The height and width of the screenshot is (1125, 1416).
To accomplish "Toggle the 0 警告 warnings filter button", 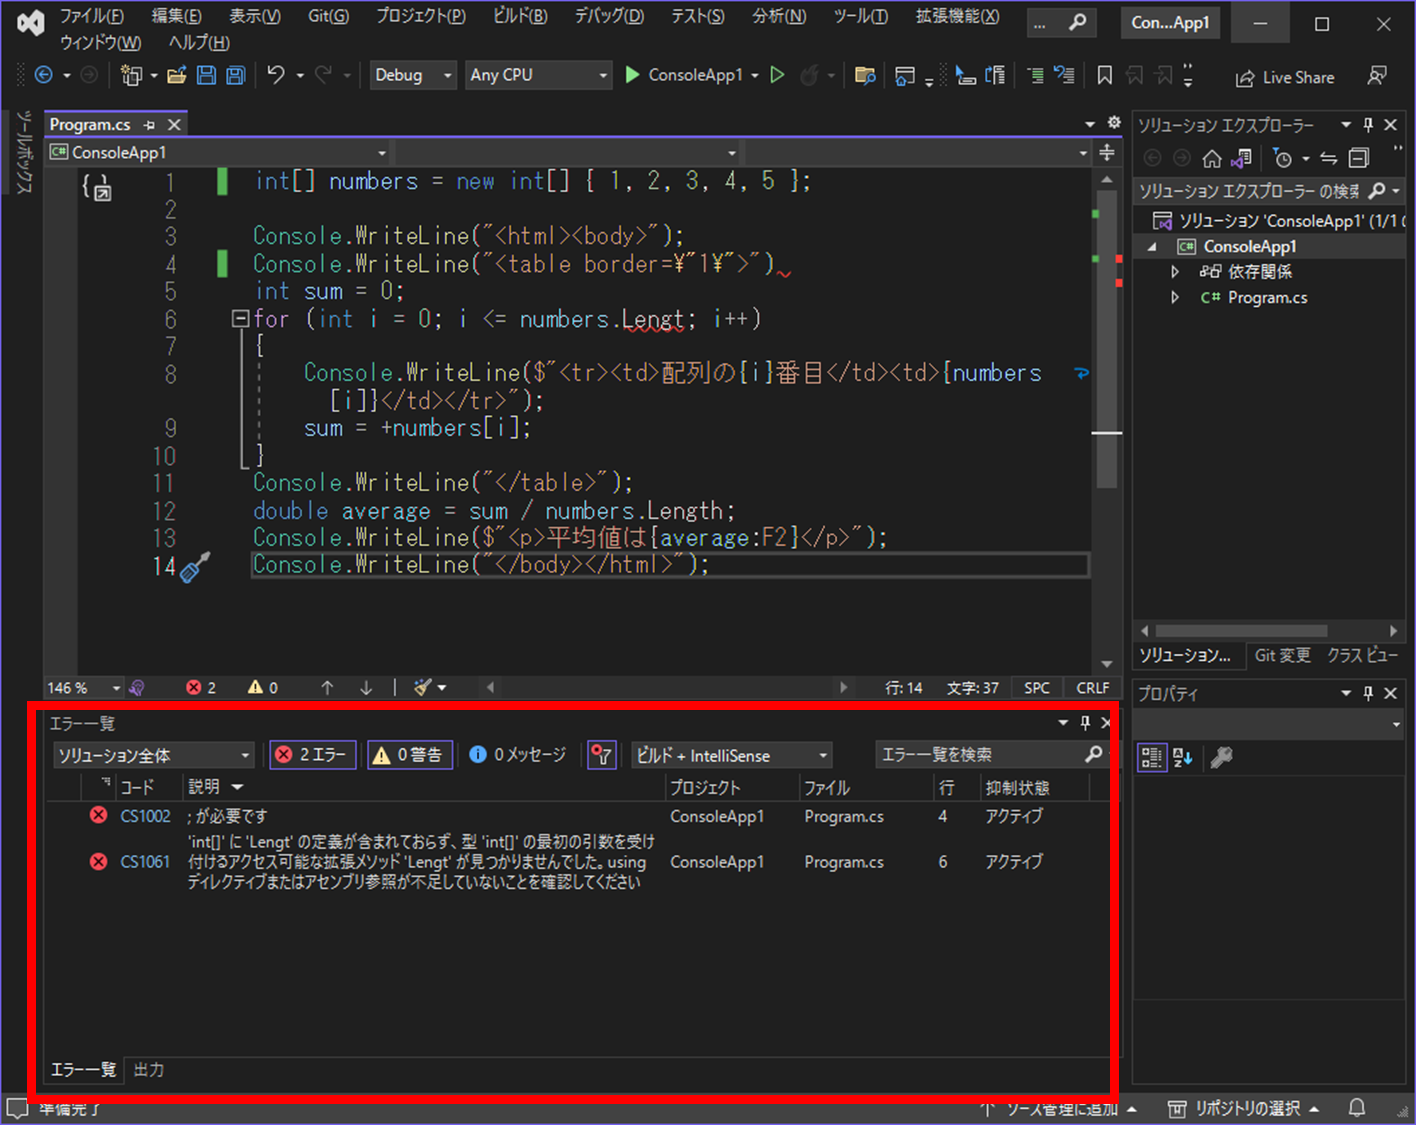I will tap(409, 755).
